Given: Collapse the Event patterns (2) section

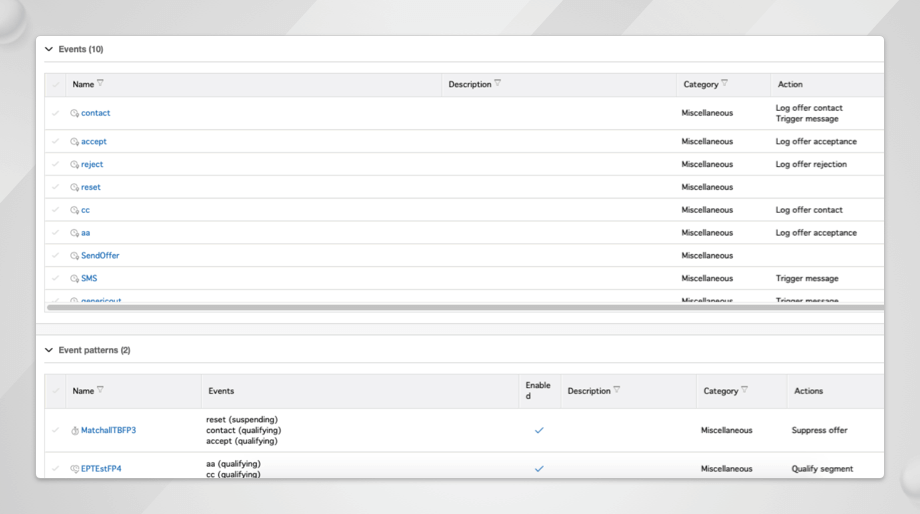Looking at the screenshot, I should coord(49,350).
